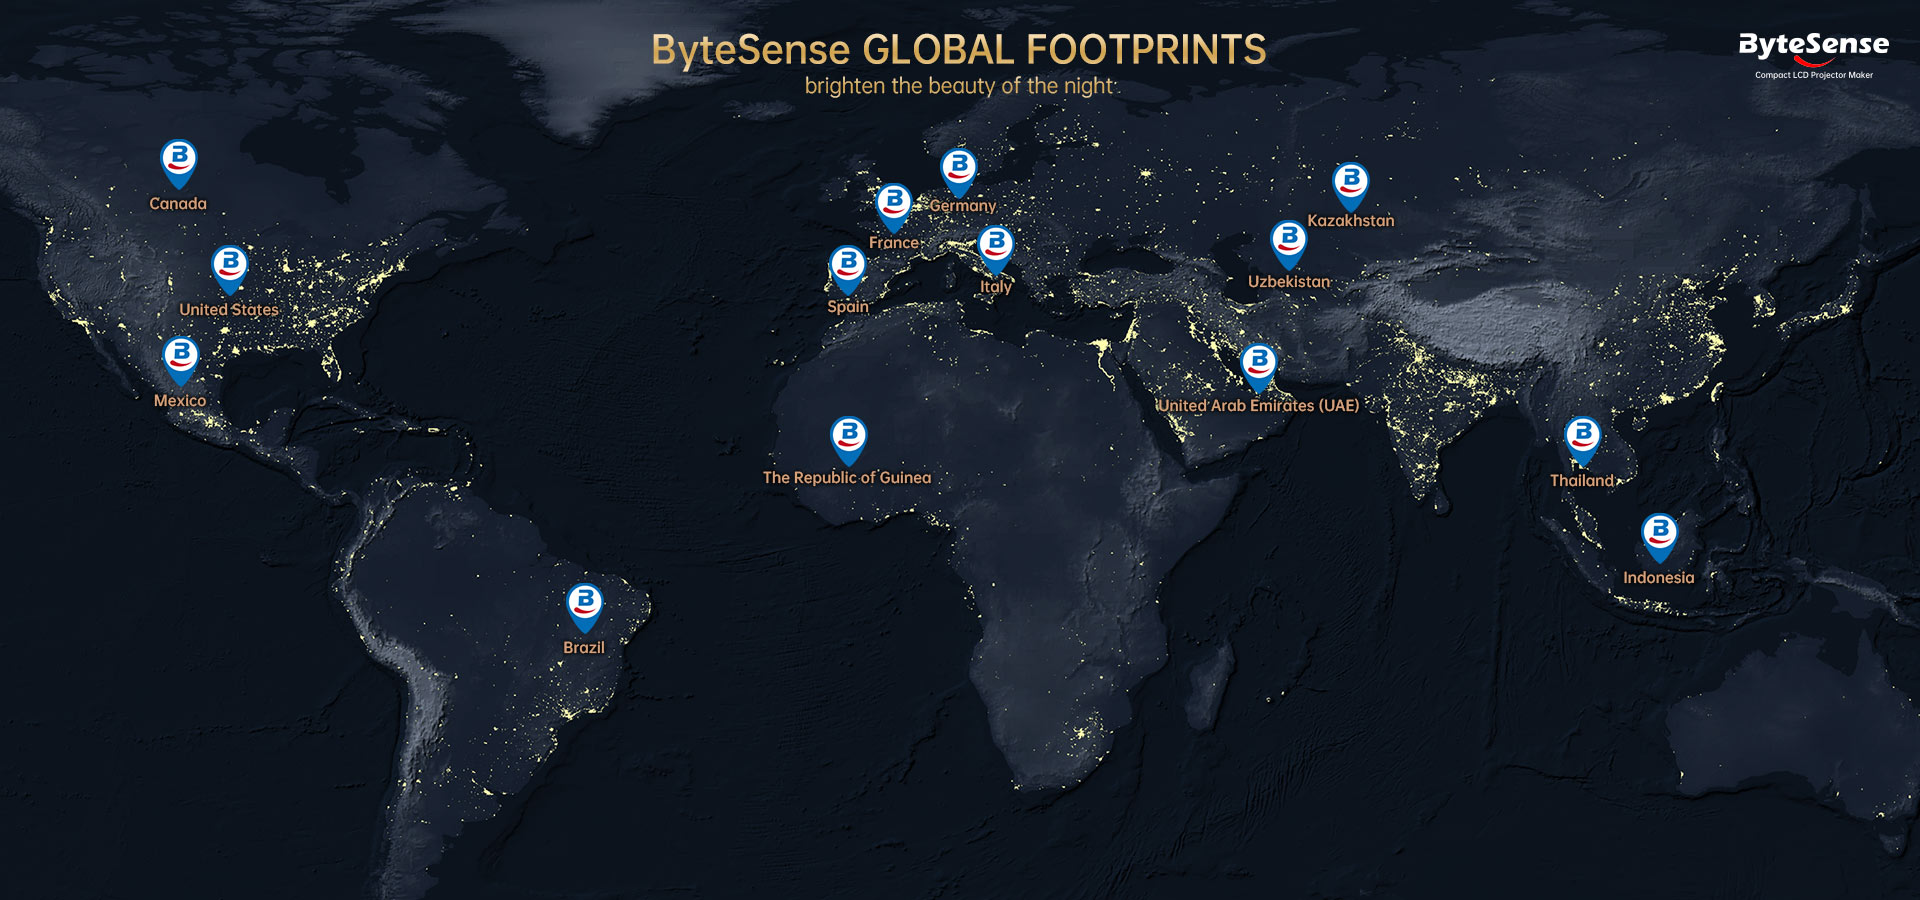Open the Brazil location pin
Image resolution: width=1920 pixels, height=900 pixels.
pos(585,606)
